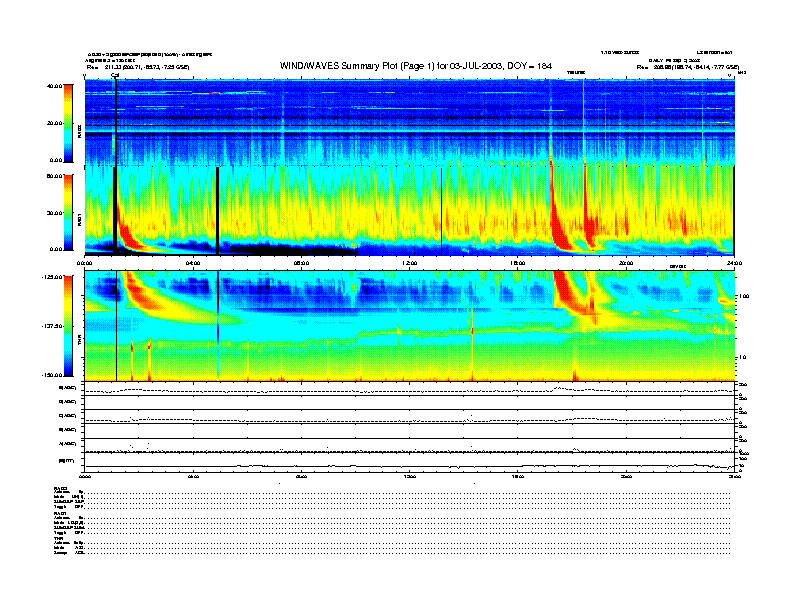Image resolution: width=792 pixels, height=612 pixels.
Task: Click the black vertical gap in RAD1 near 05:00
Action: [x=218, y=210]
